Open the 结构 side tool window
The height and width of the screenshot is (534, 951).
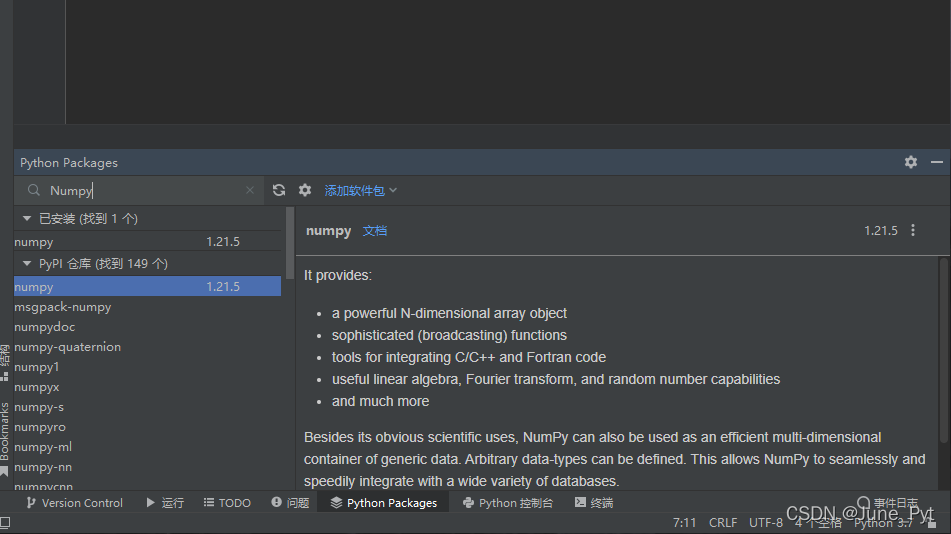pyautogui.click(x=5, y=362)
